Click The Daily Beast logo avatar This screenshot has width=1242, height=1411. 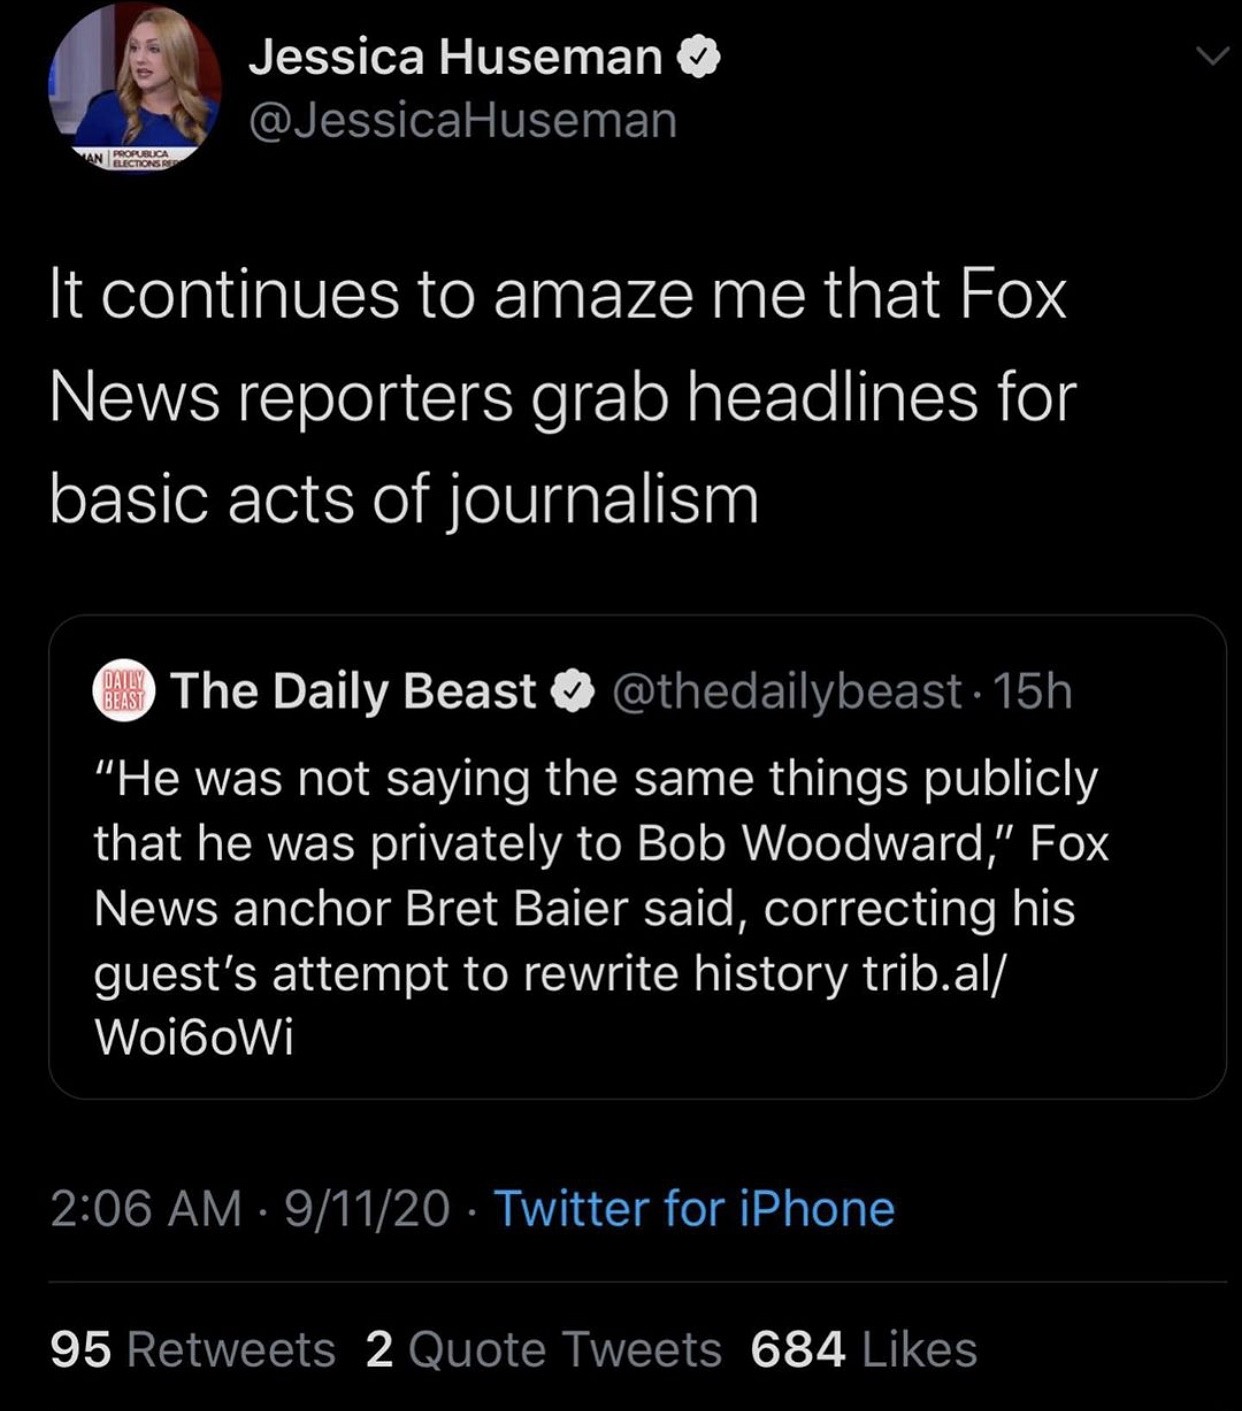[124, 691]
